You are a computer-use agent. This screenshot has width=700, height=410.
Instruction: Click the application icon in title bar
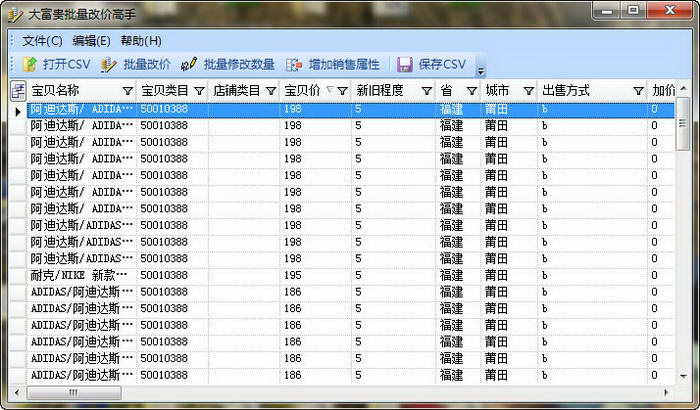[x=15, y=15]
